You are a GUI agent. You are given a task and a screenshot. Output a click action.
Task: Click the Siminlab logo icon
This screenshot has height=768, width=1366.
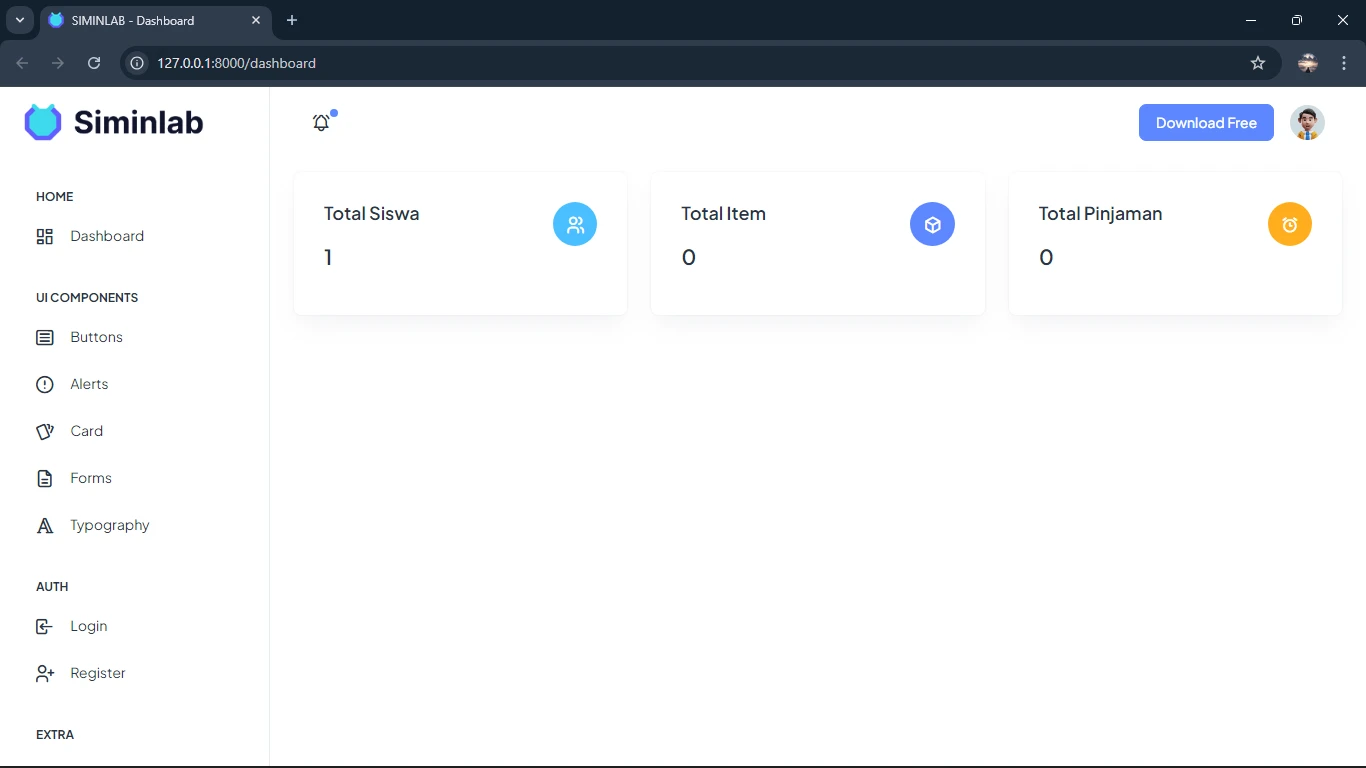point(43,122)
